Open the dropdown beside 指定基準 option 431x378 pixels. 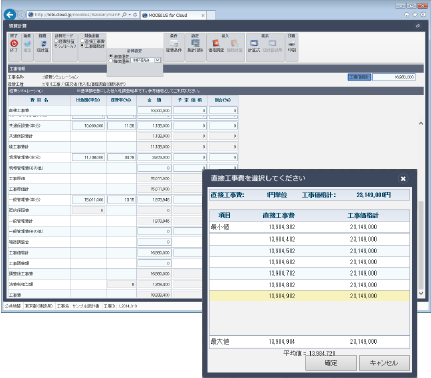click(158, 60)
